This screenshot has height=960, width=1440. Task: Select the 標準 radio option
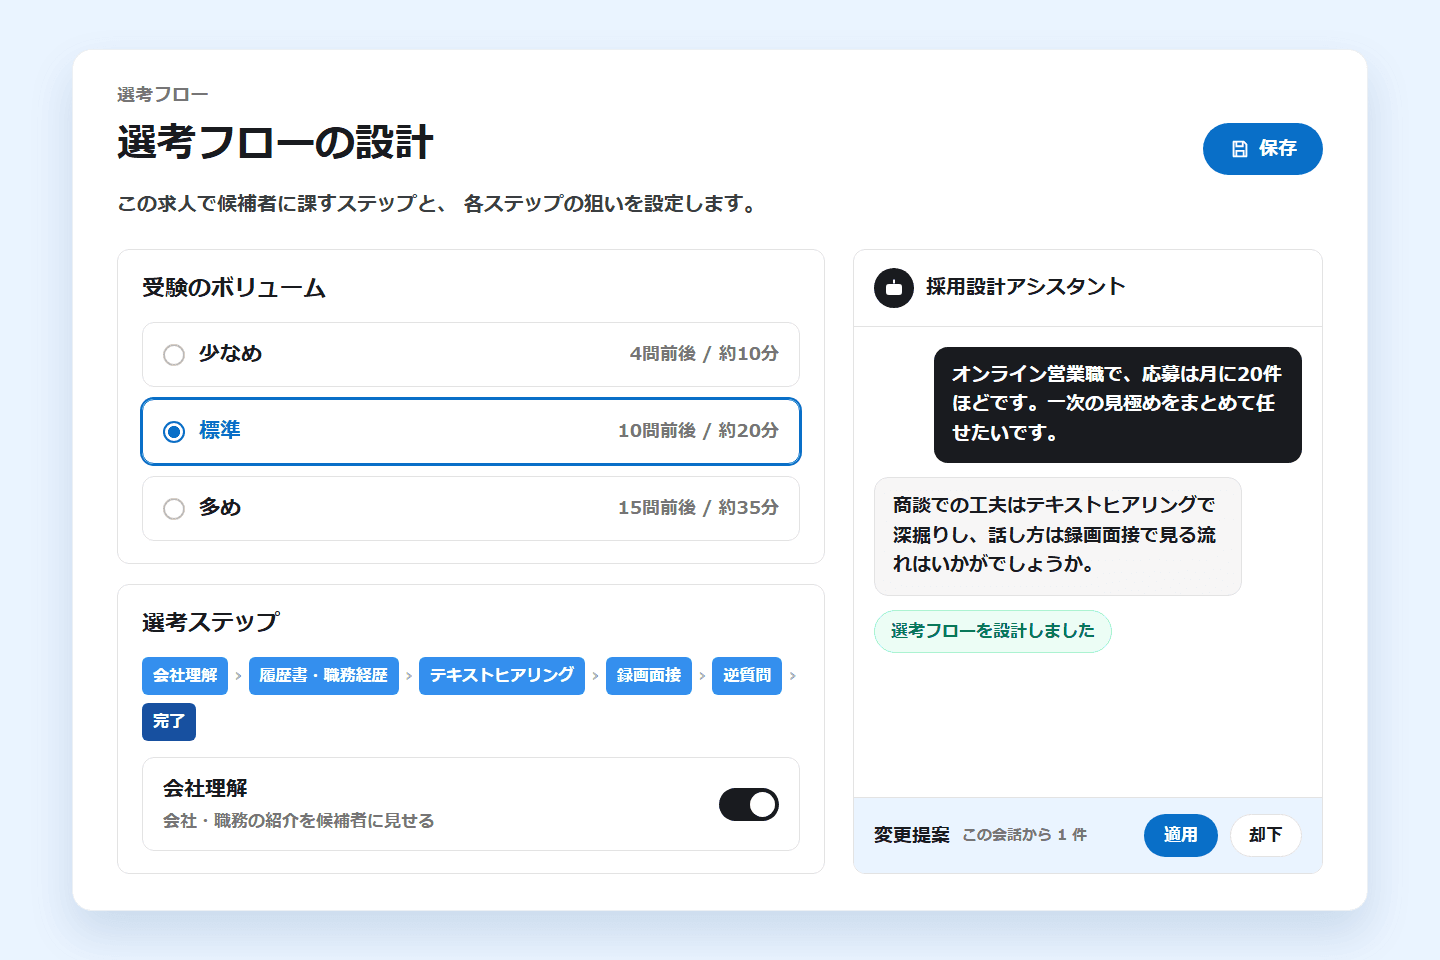(x=471, y=431)
